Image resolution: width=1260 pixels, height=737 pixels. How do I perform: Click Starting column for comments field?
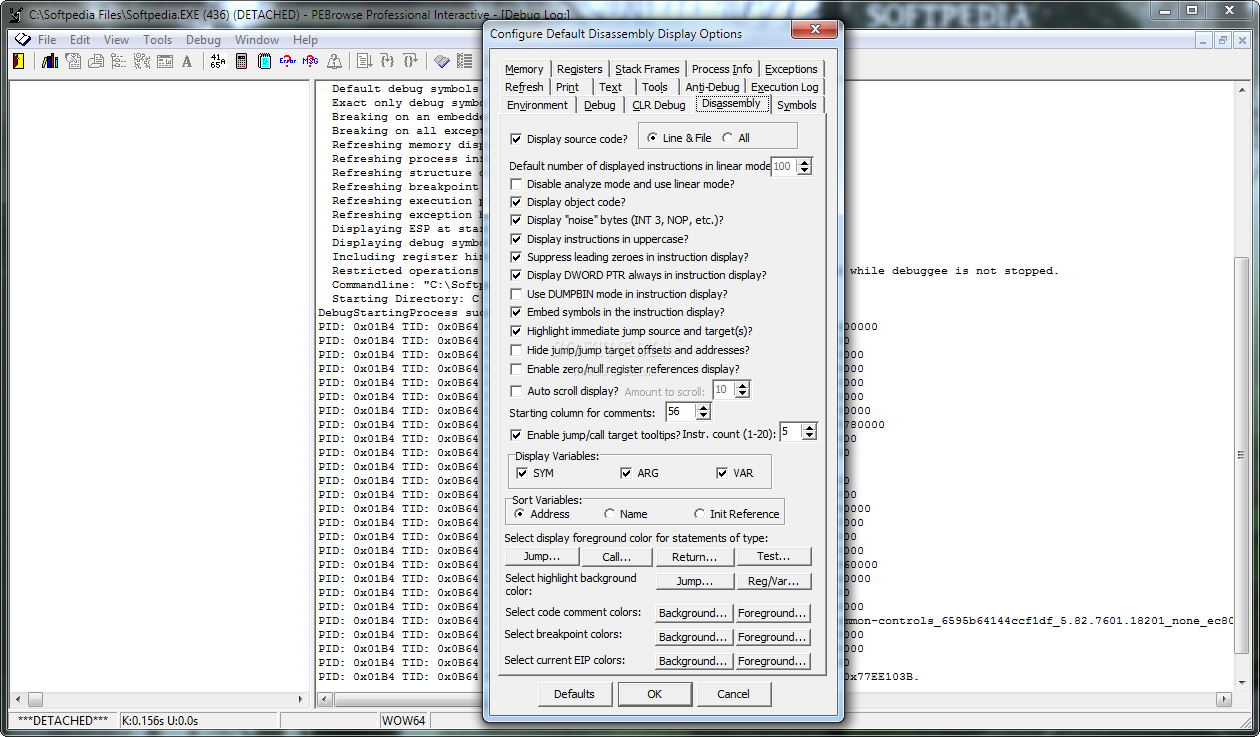pos(681,412)
